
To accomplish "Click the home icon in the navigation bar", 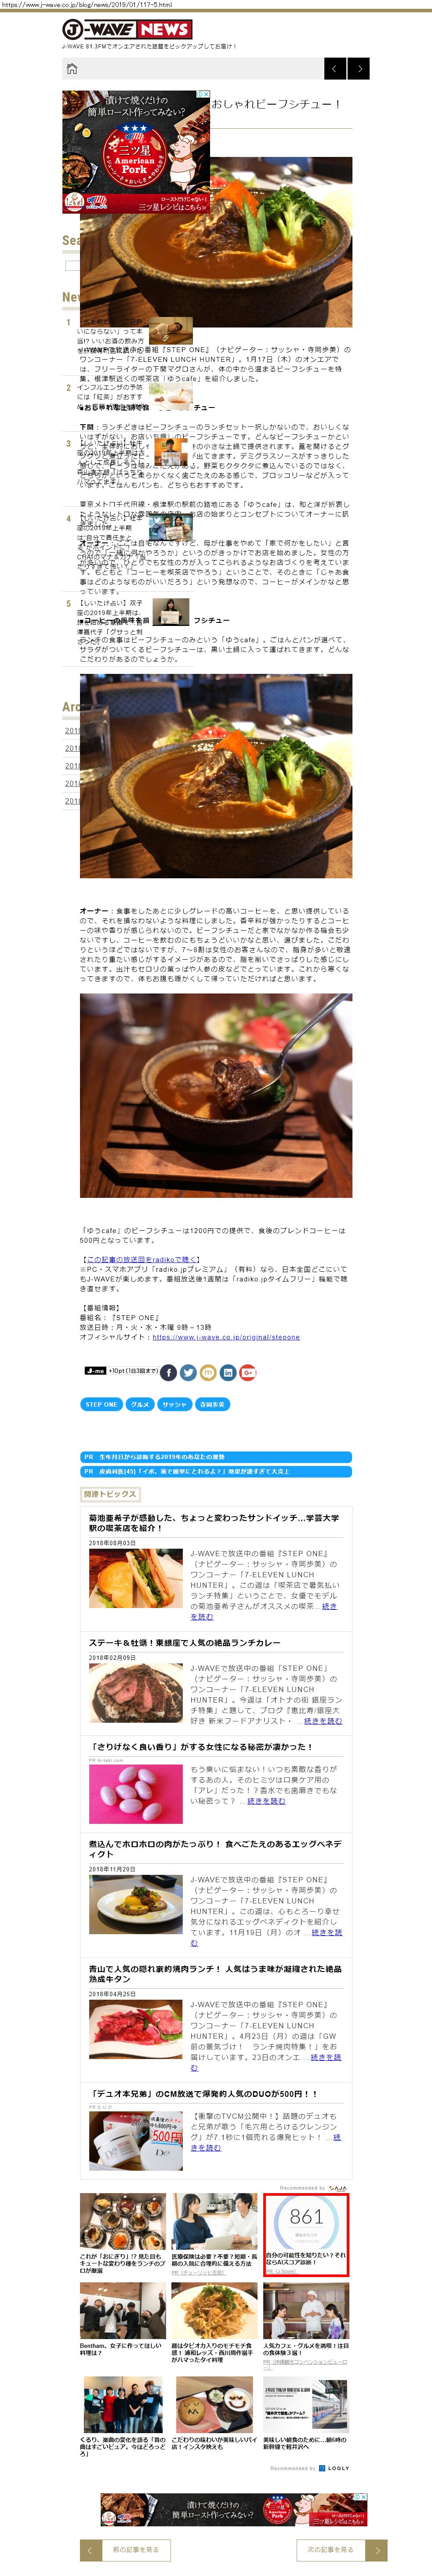I will pos(72,68).
